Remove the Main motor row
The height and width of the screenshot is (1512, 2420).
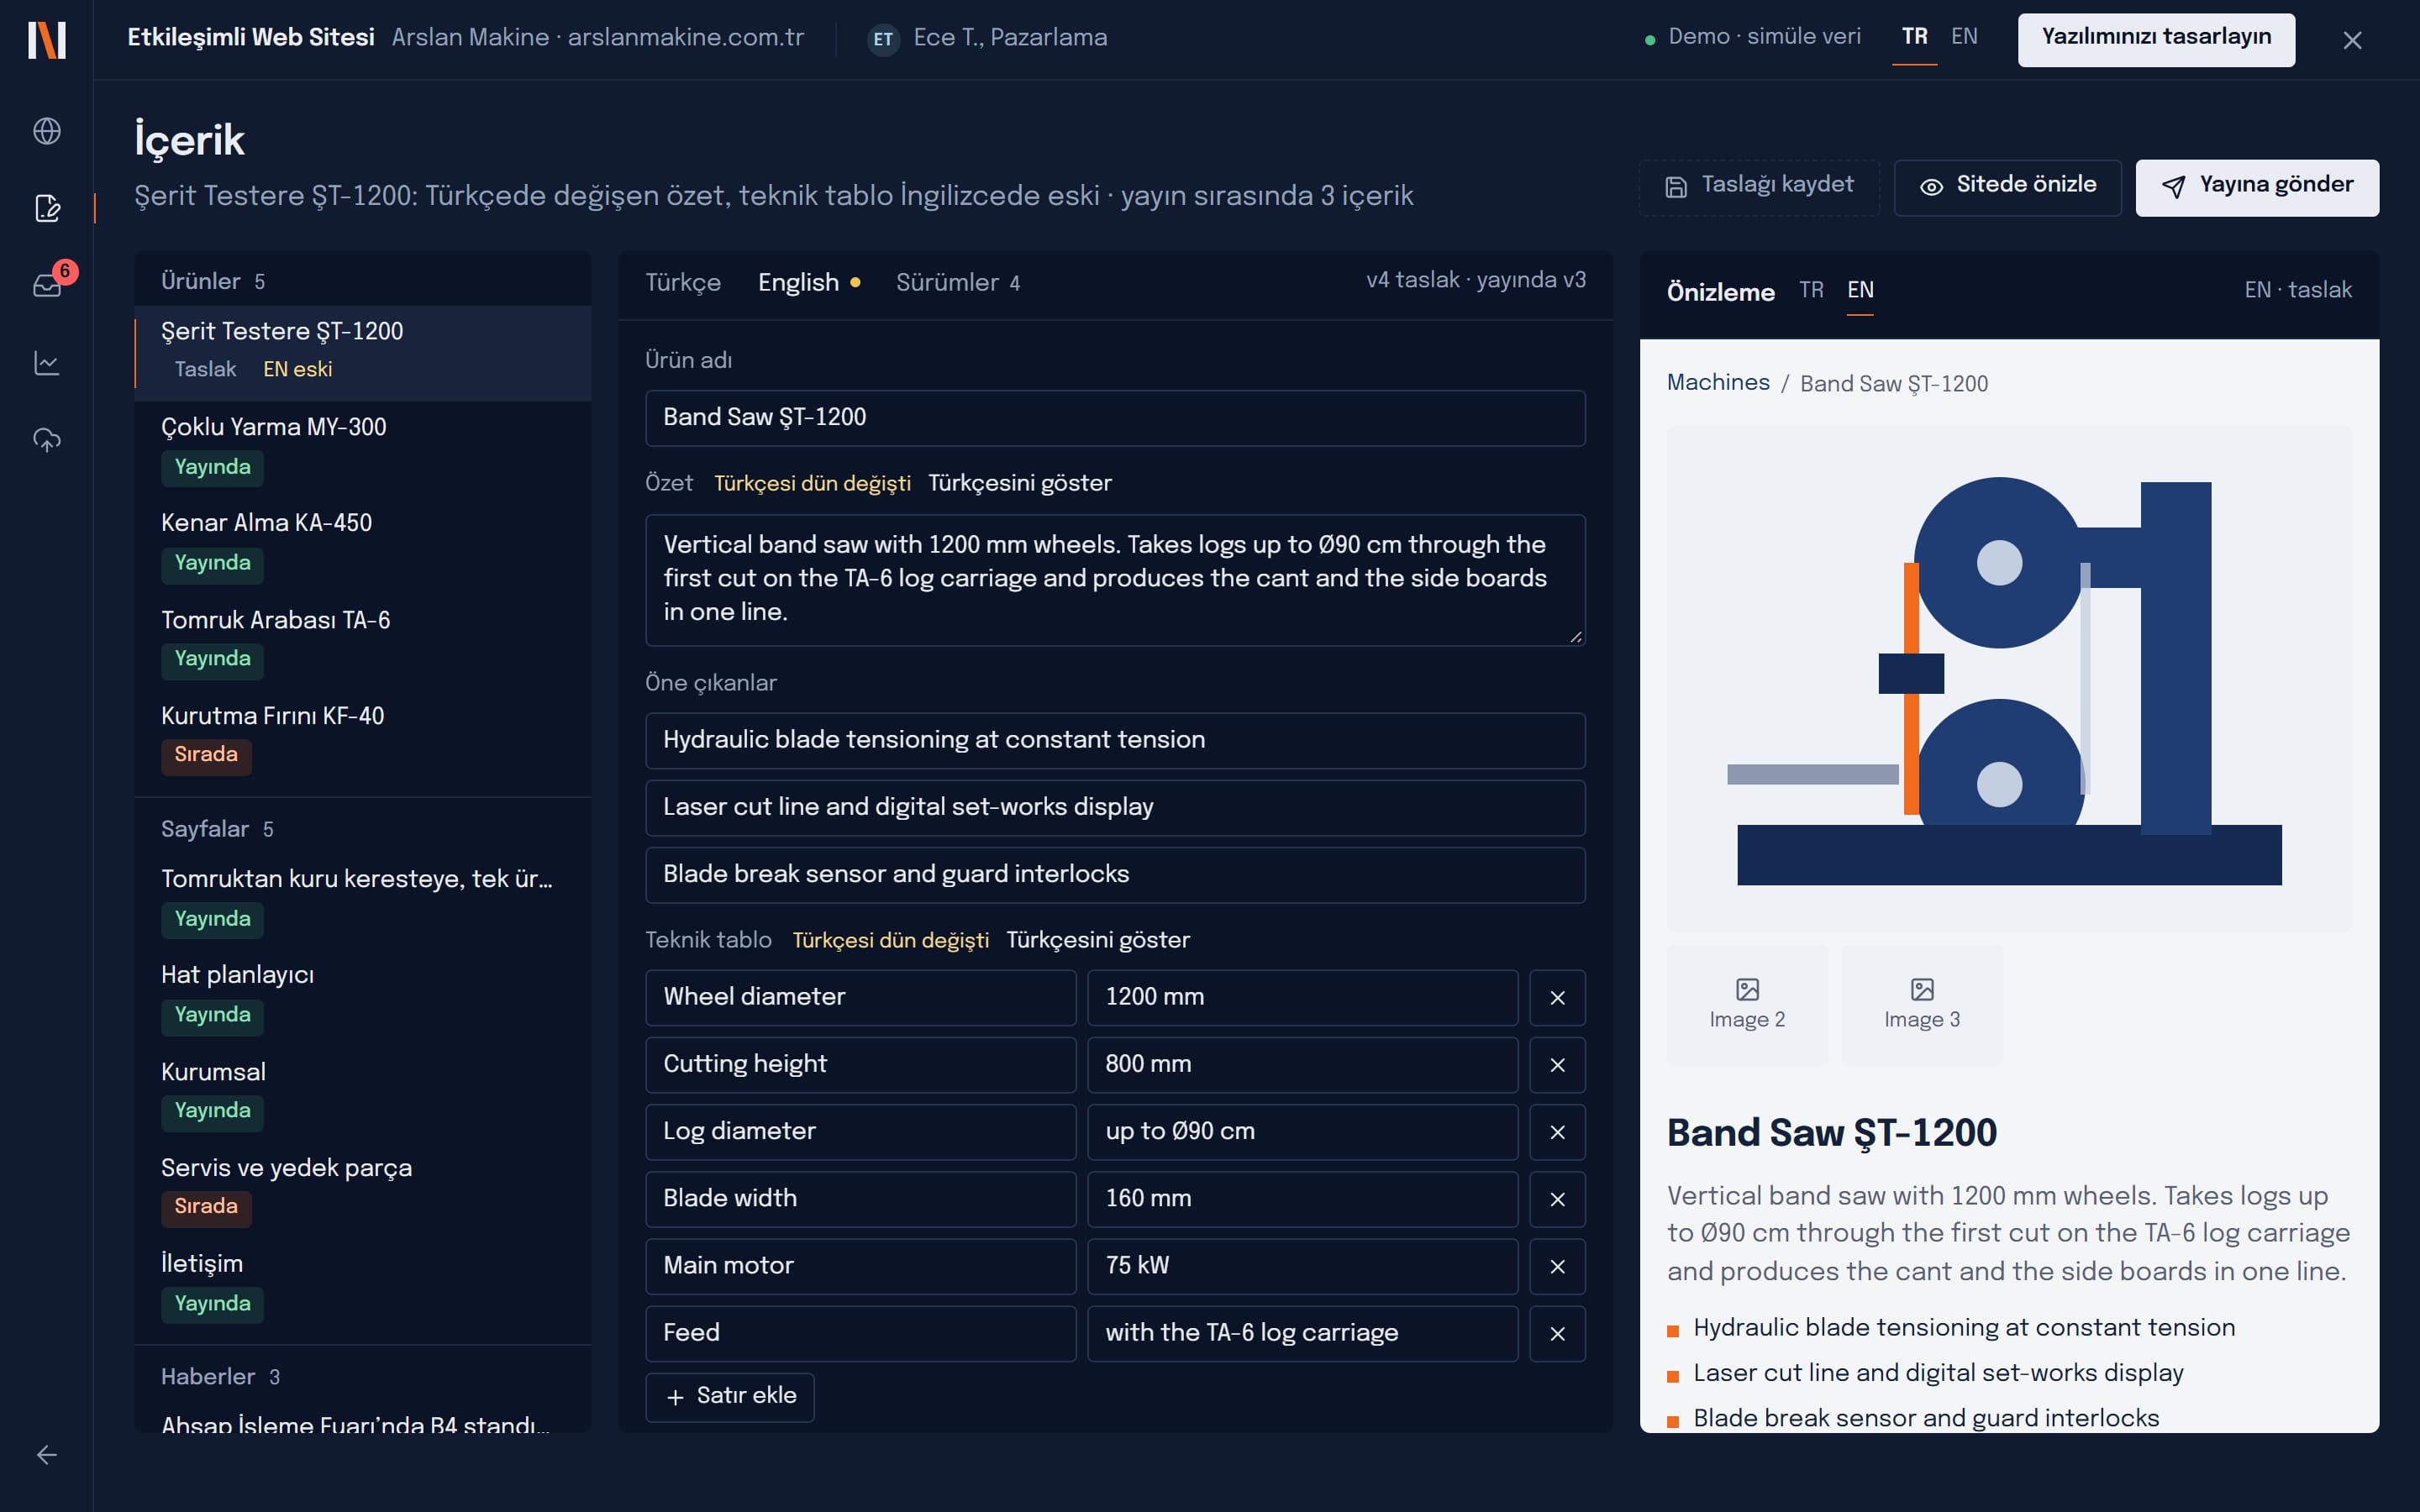coord(1557,1265)
